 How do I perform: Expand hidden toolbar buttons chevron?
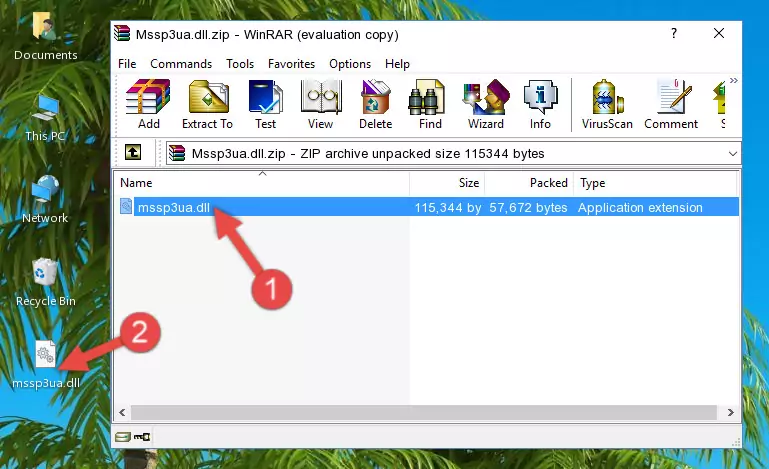pos(733,80)
